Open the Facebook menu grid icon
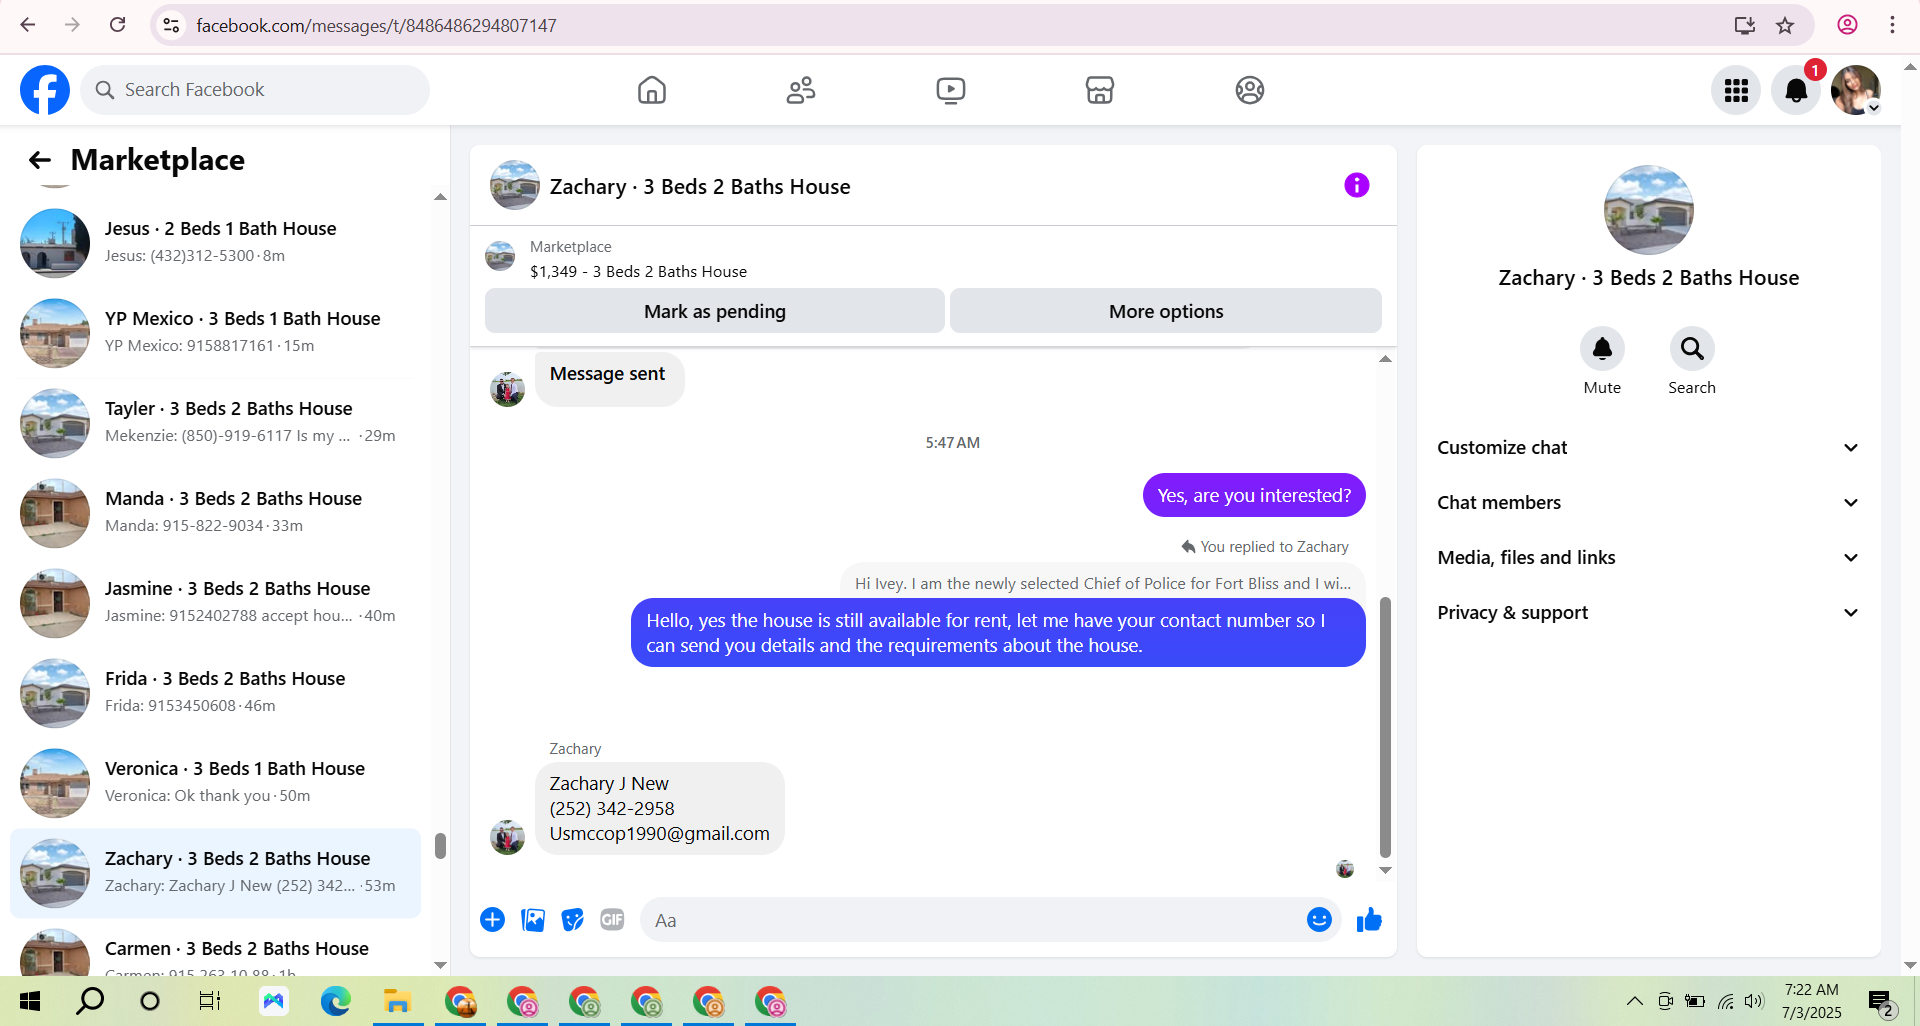The height and width of the screenshot is (1026, 1920). point(1736,90)
